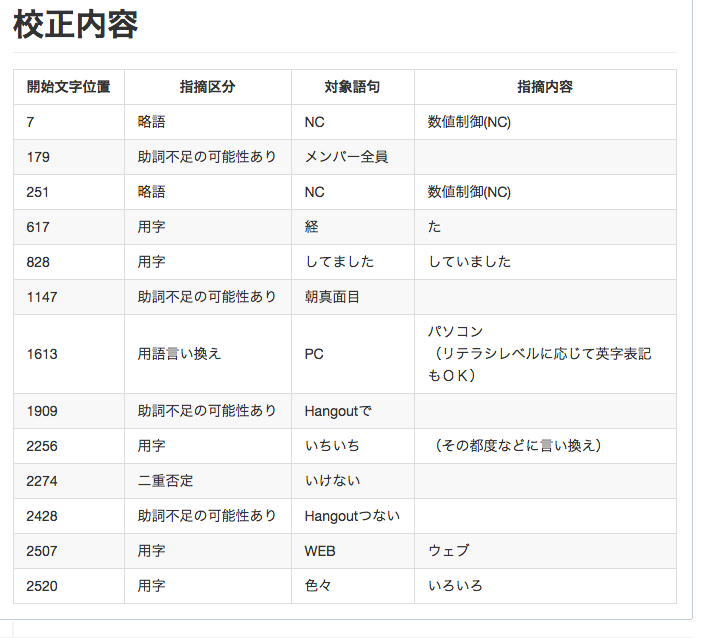Click 助詞不足の可能性あり in row 1909

pos(207,411)
